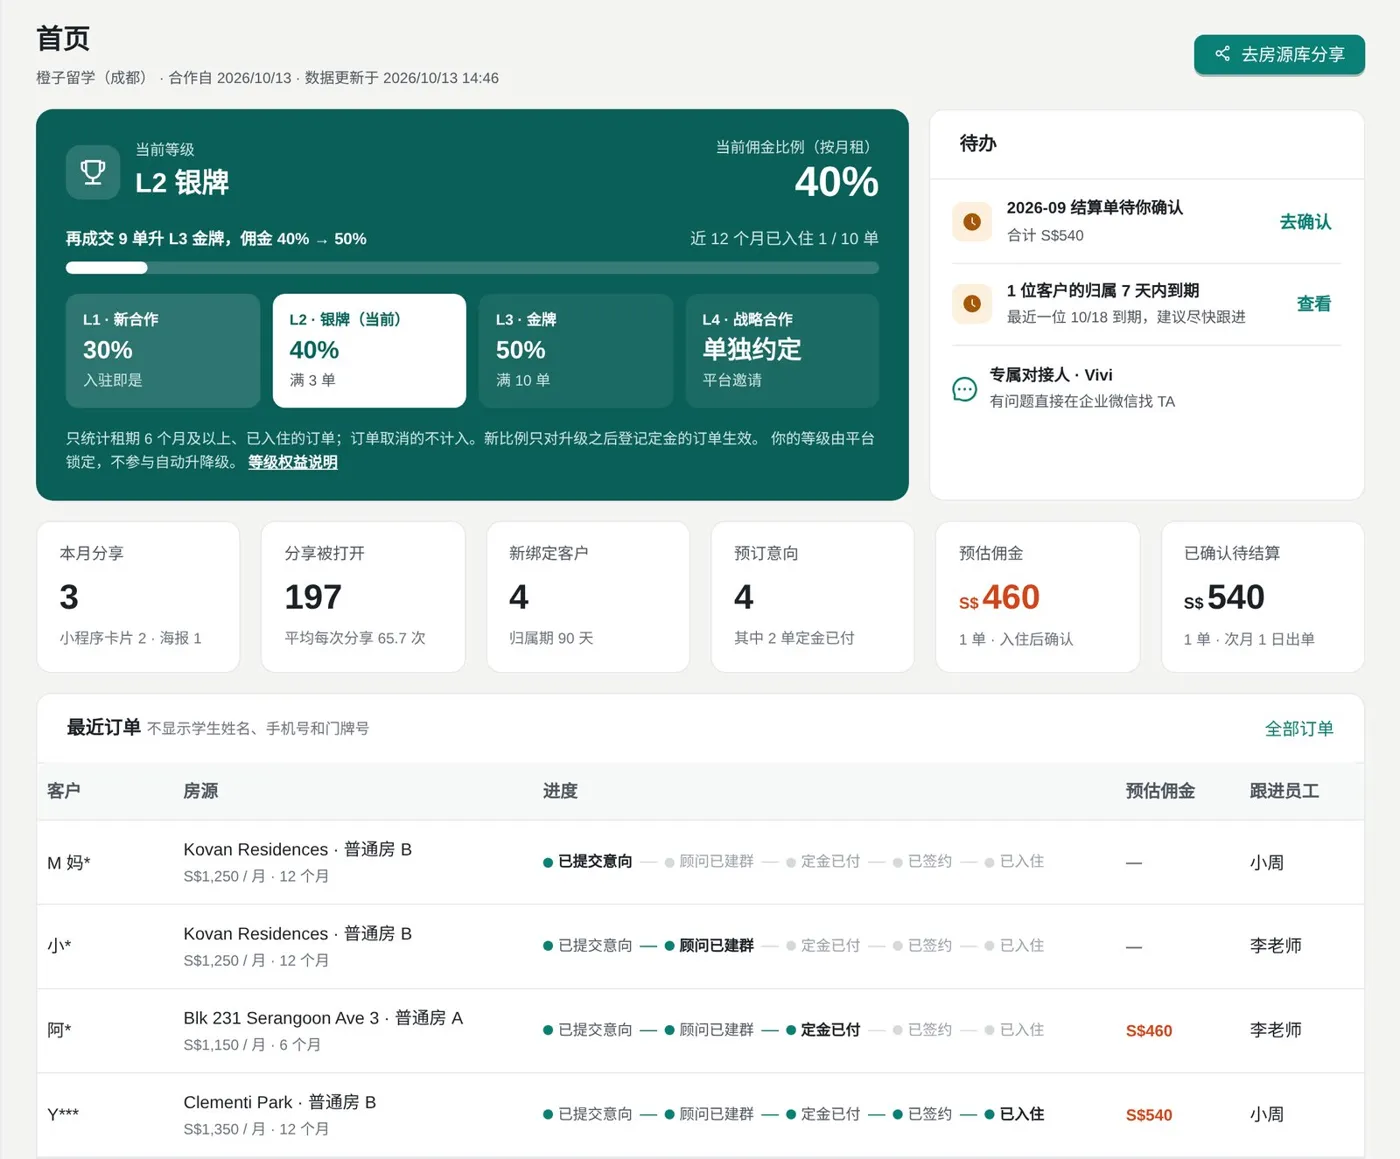Viewport: 1400px width, 1159px height.
Task: Select the L2 · 银牌 current tier card
Action: coord(369,350)
